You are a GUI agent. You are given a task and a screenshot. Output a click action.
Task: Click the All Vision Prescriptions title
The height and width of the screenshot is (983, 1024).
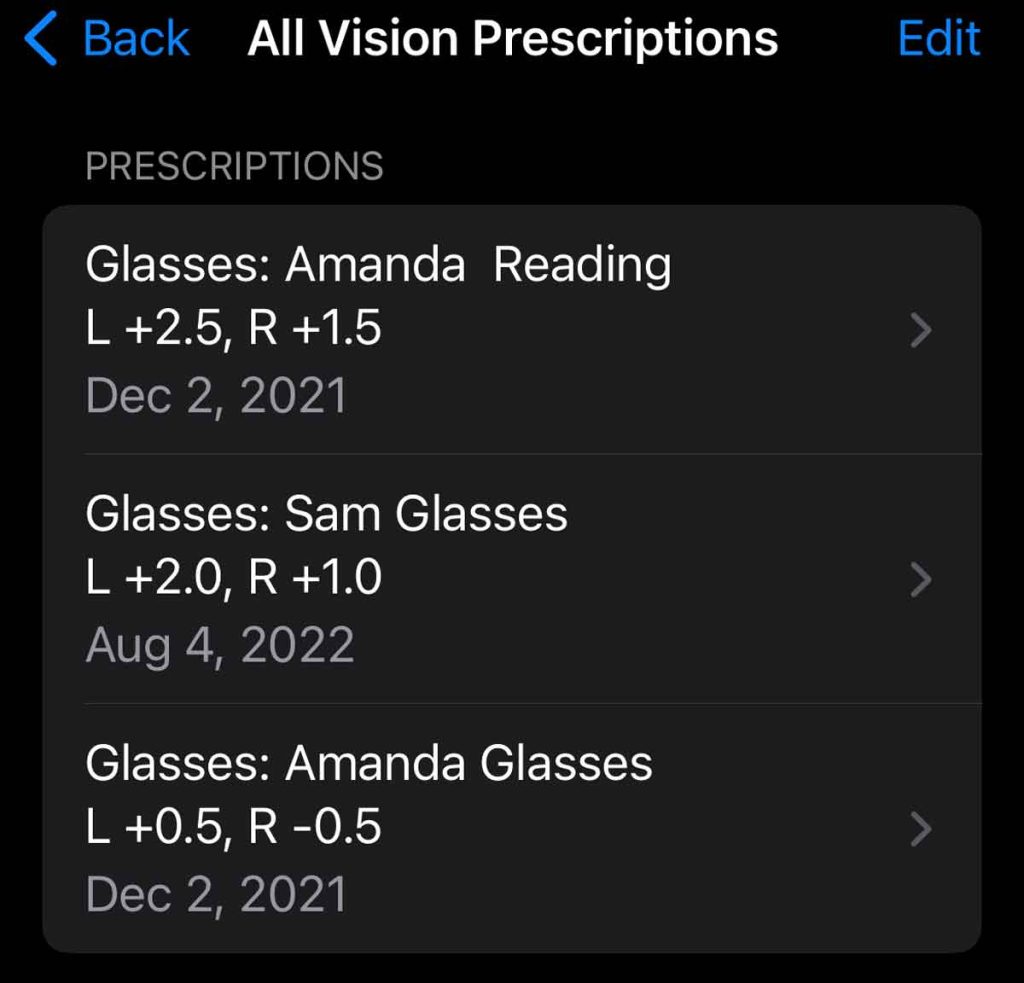pos(512,40)
